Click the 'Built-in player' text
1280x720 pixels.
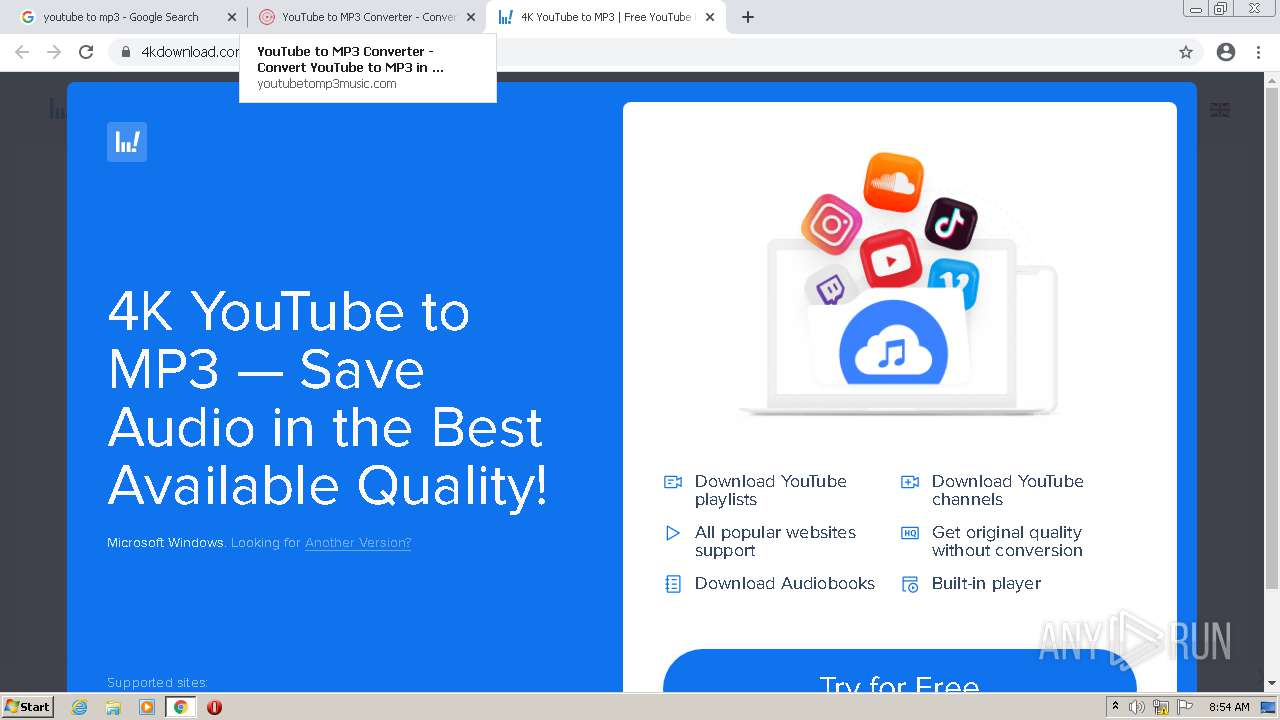tap(987, 583)
